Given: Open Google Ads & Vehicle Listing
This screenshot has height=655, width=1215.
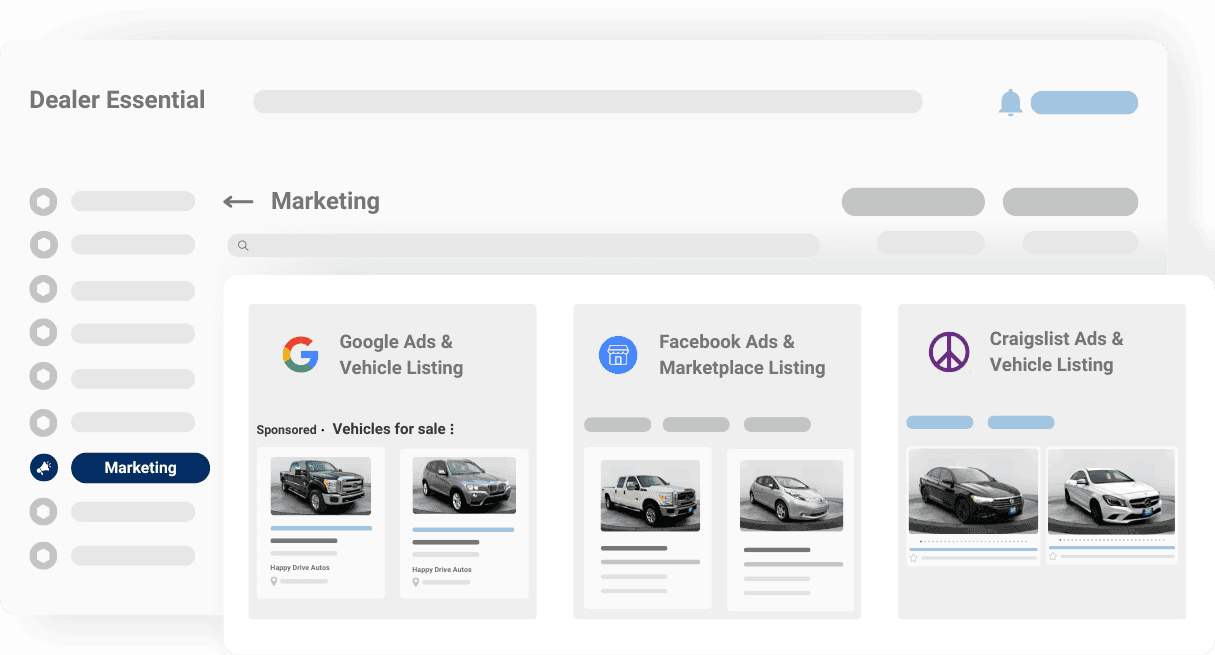Looking at the screenshot, I should pos(401,354).
